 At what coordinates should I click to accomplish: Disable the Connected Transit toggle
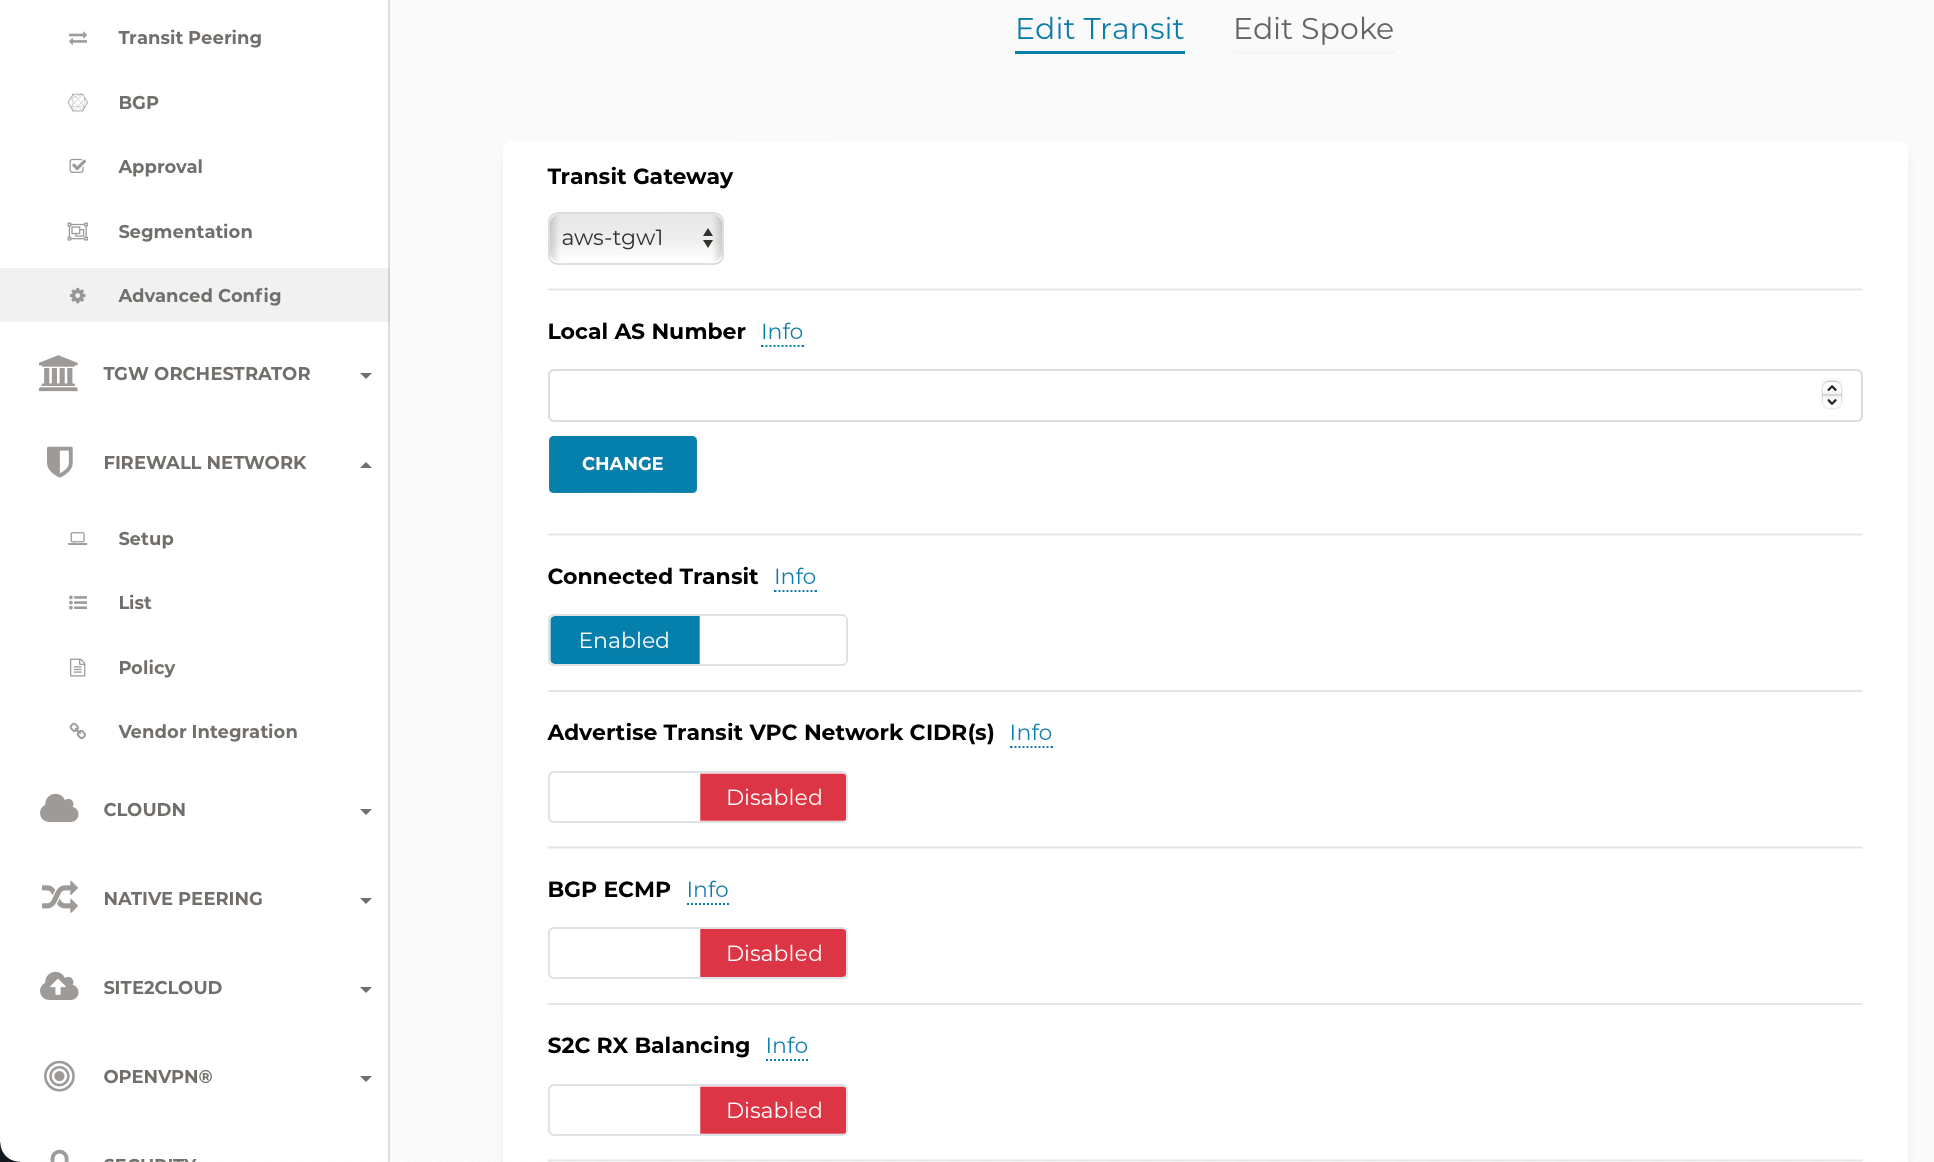point(772,640)
